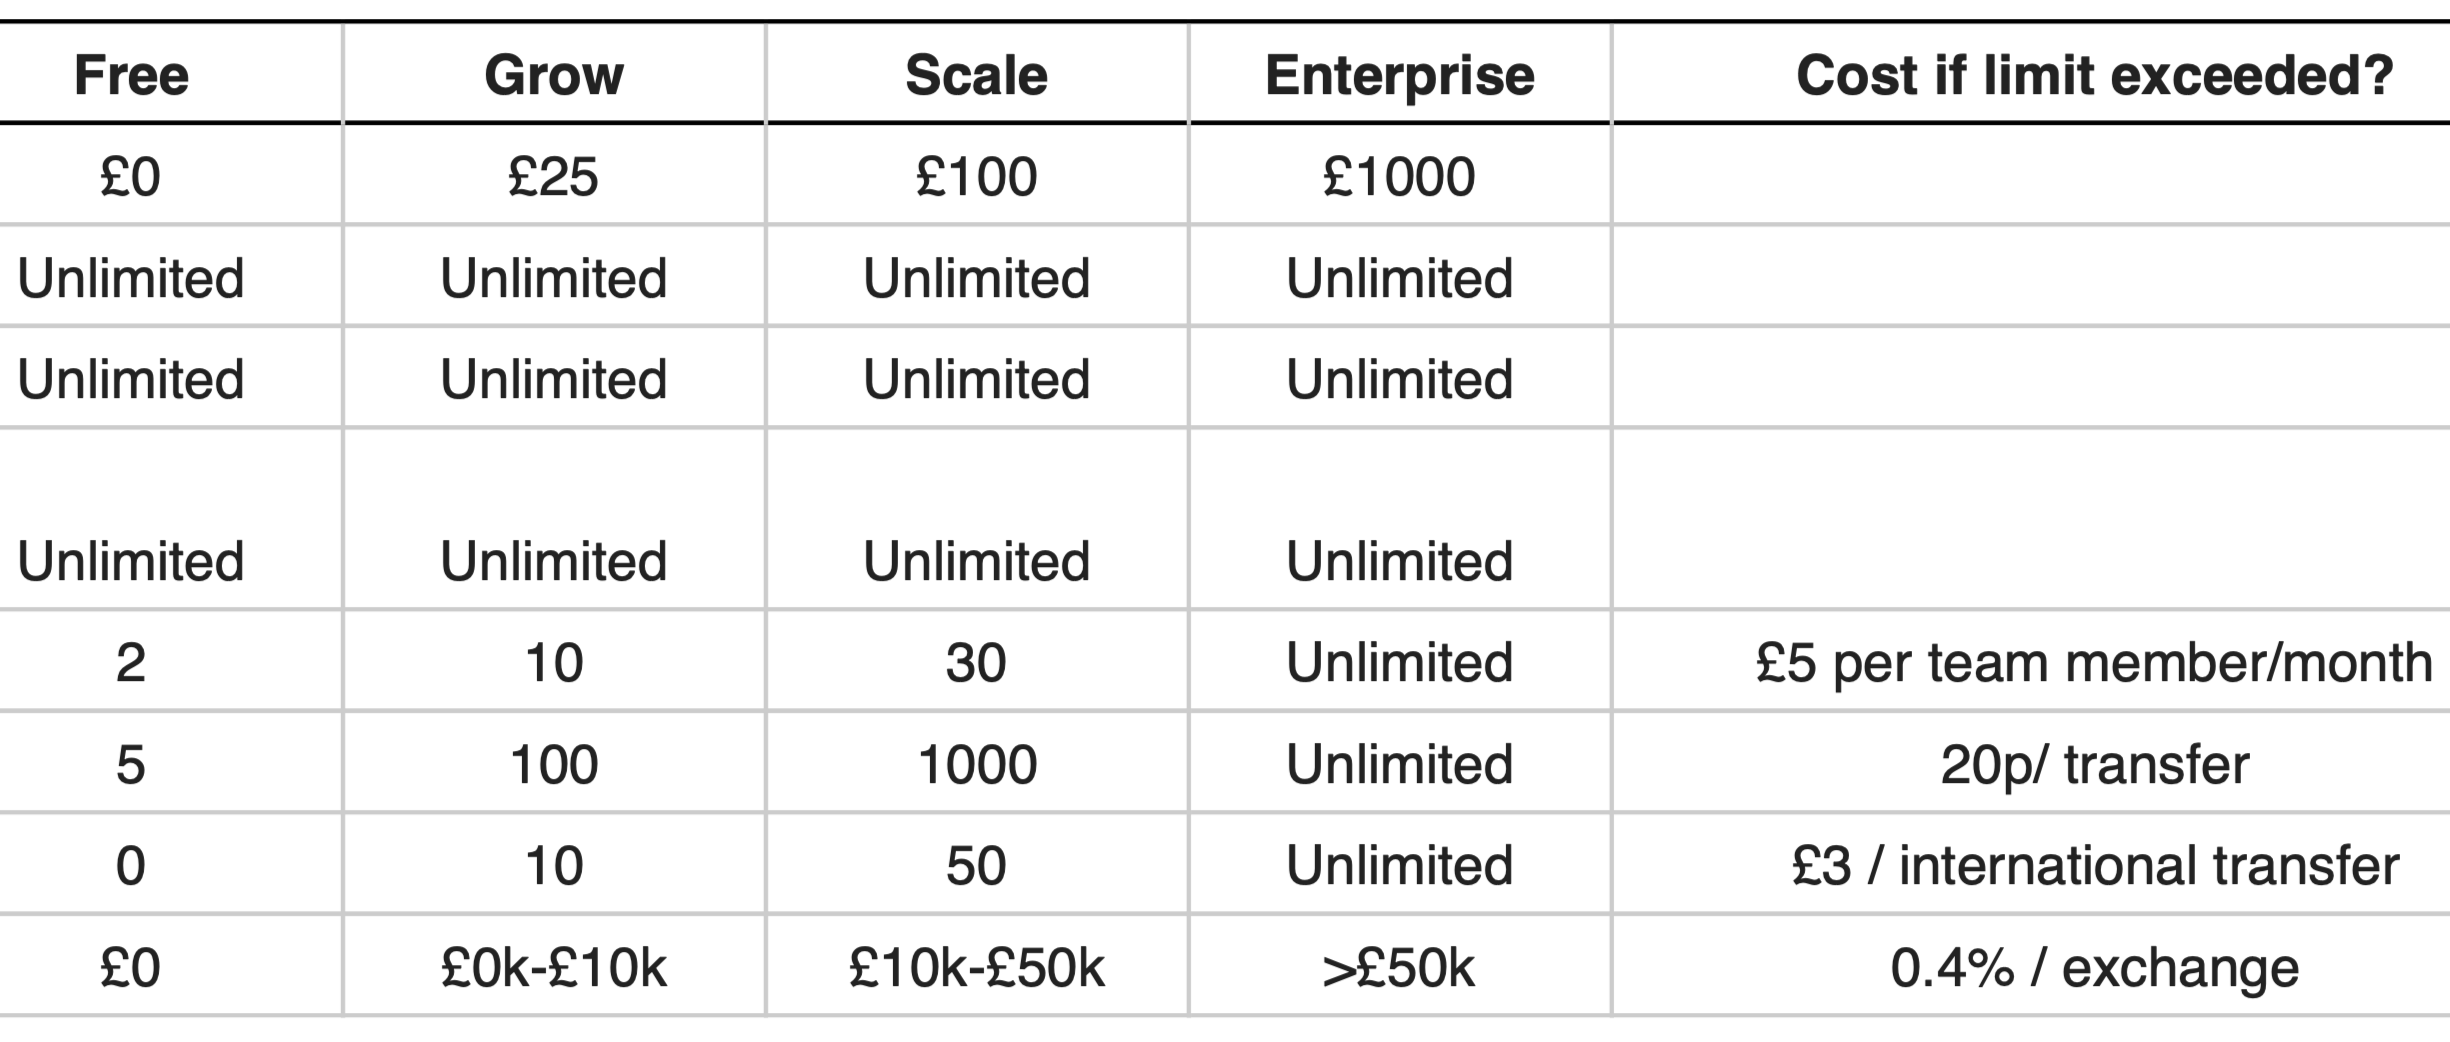Select the Enterprise column header
The height and width of the screenshot is (1042, 2450).
(x=1399, y=75)
